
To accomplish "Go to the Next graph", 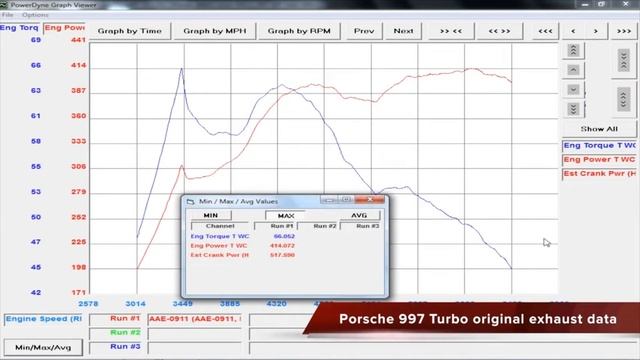I will click(x=403, y=31).
